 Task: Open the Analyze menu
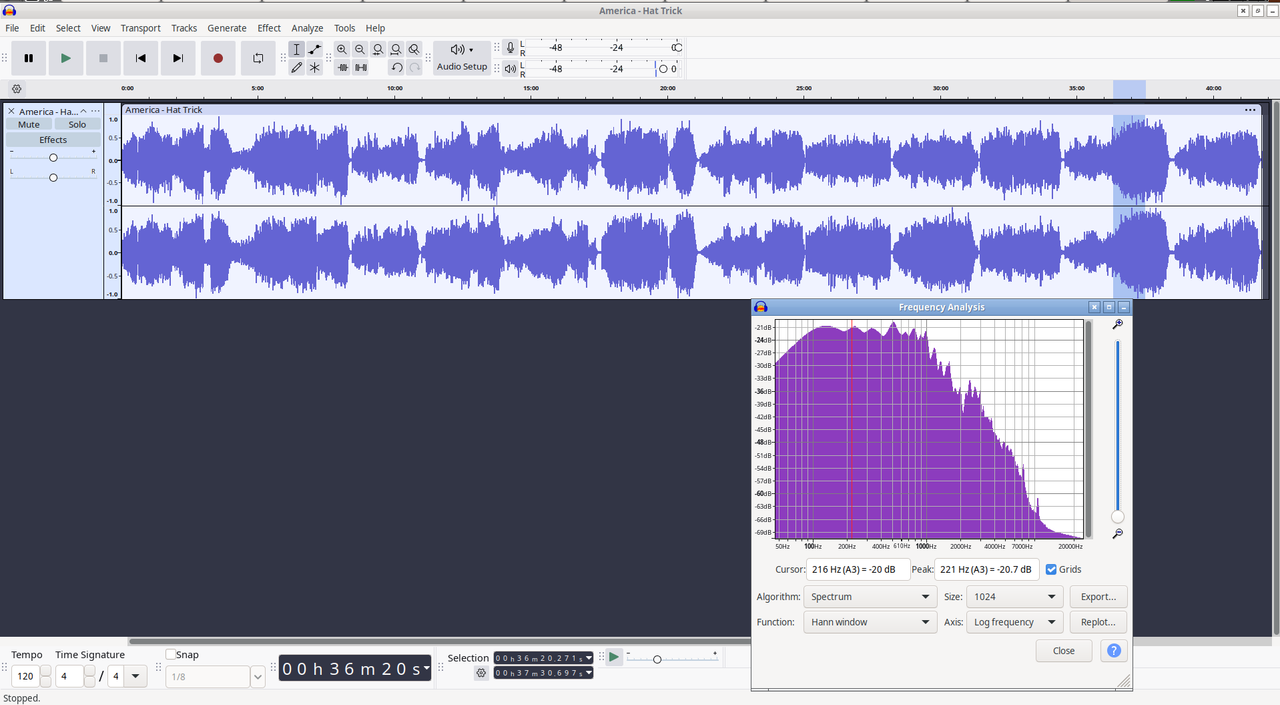coord(307,28)
